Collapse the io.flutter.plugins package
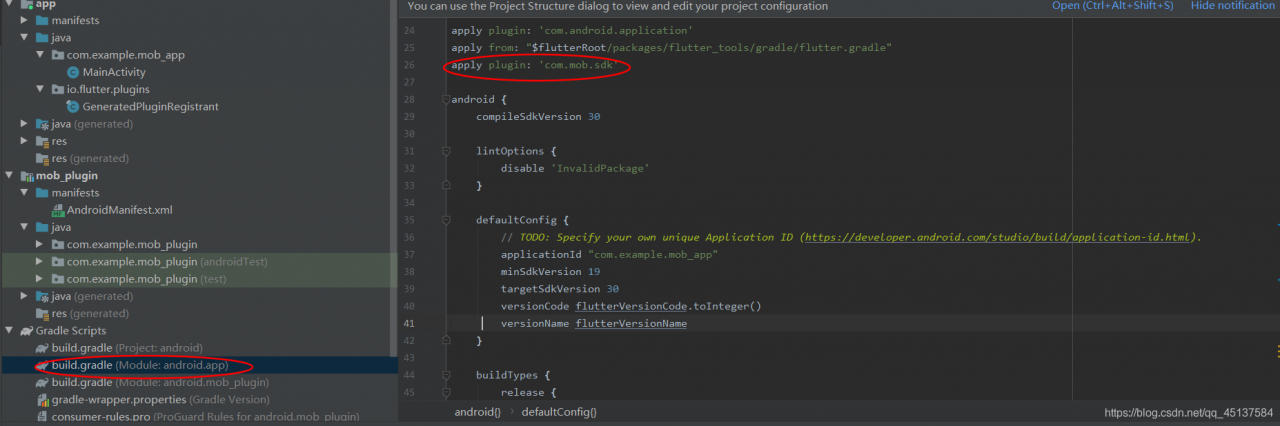 point(40,89)
